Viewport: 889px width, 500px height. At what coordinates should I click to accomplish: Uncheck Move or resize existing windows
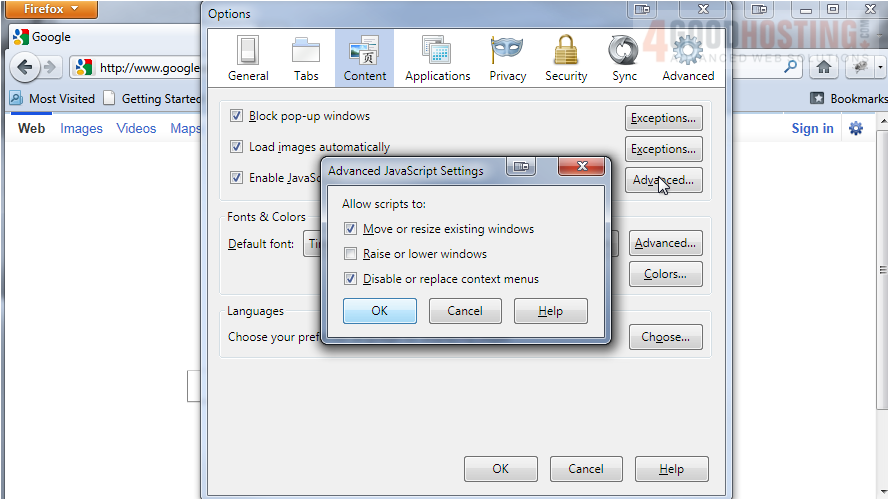pyautogui.click(x=350, y=229)
